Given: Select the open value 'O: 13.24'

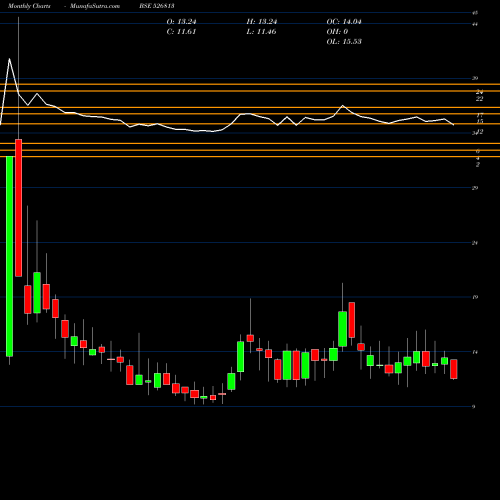Looking at the screenshot, I should coord(181,22).
